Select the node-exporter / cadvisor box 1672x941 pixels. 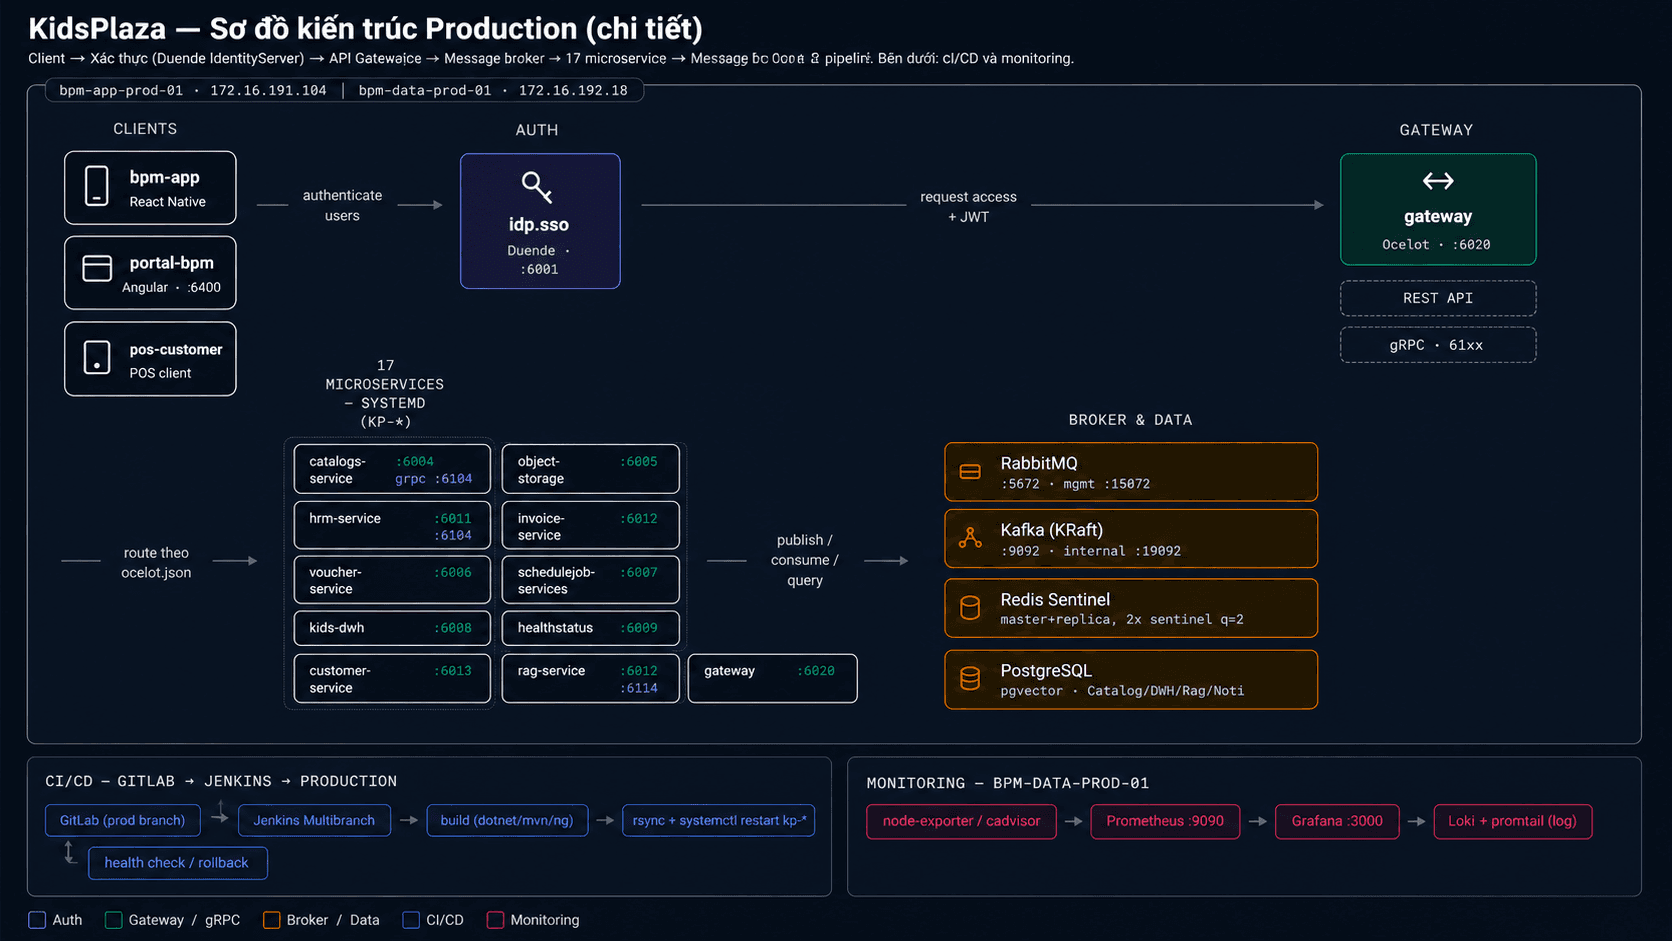click(961, 821)
